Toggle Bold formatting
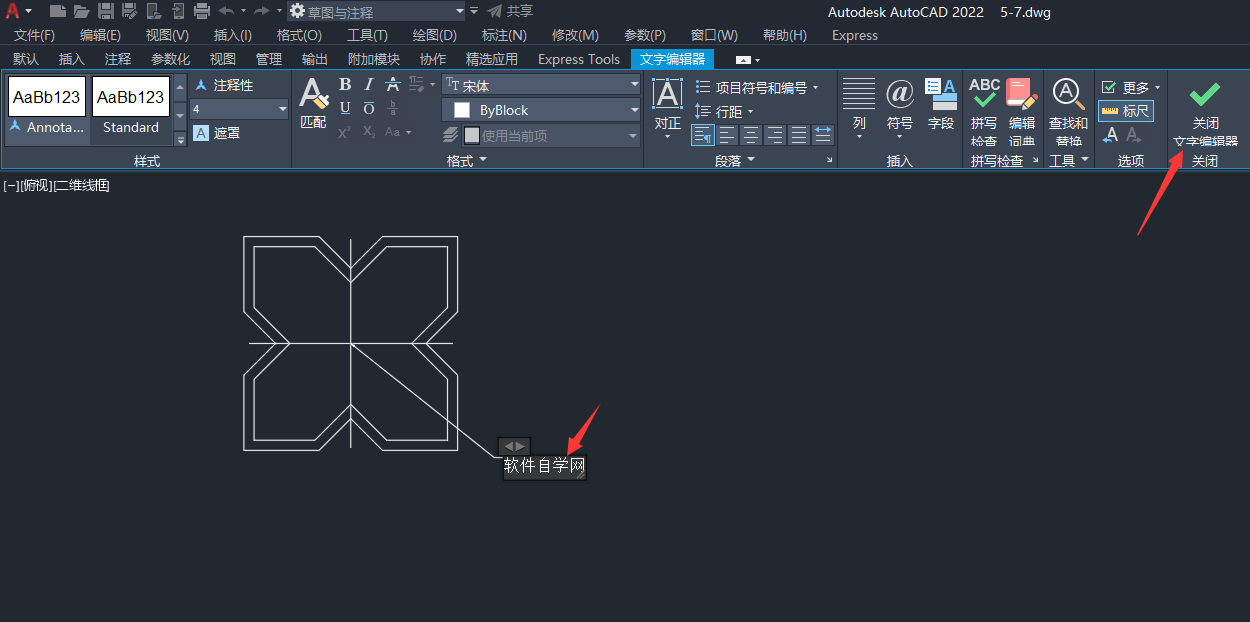Viewport: 1250px width, 622px height. pos(345,84)
